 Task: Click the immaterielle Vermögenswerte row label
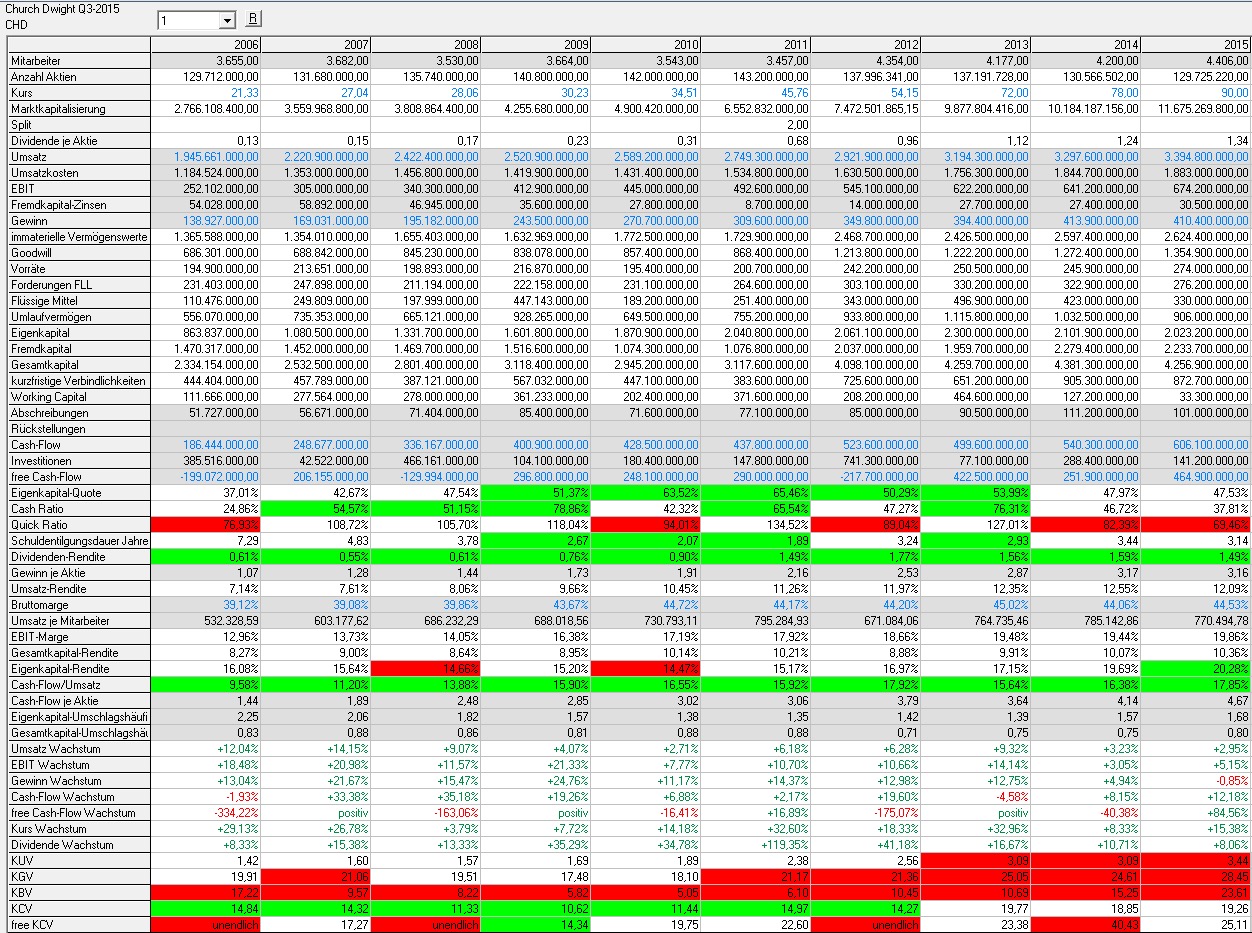79,237
